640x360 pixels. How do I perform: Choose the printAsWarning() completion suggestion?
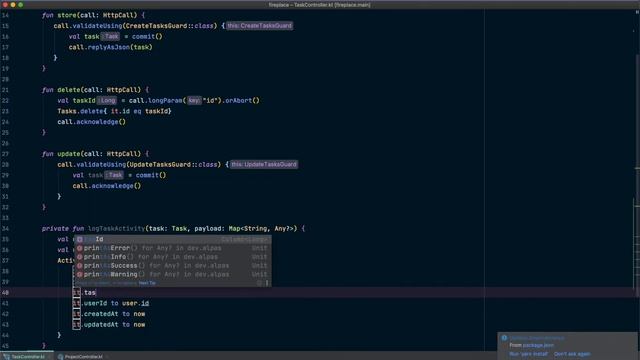click(x=172, y=275)
